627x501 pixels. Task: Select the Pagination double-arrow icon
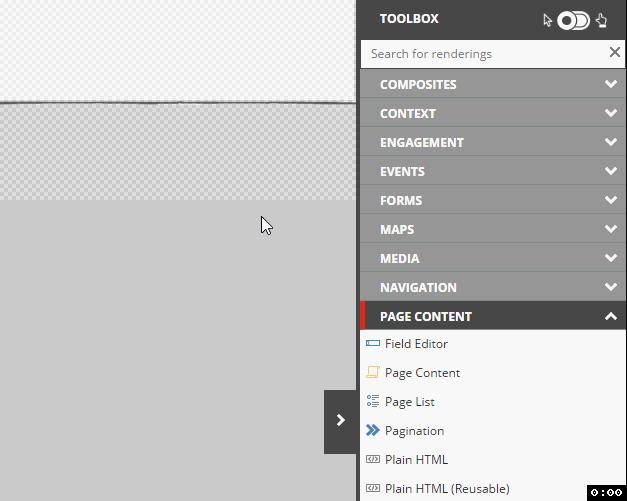pos(373,430)
